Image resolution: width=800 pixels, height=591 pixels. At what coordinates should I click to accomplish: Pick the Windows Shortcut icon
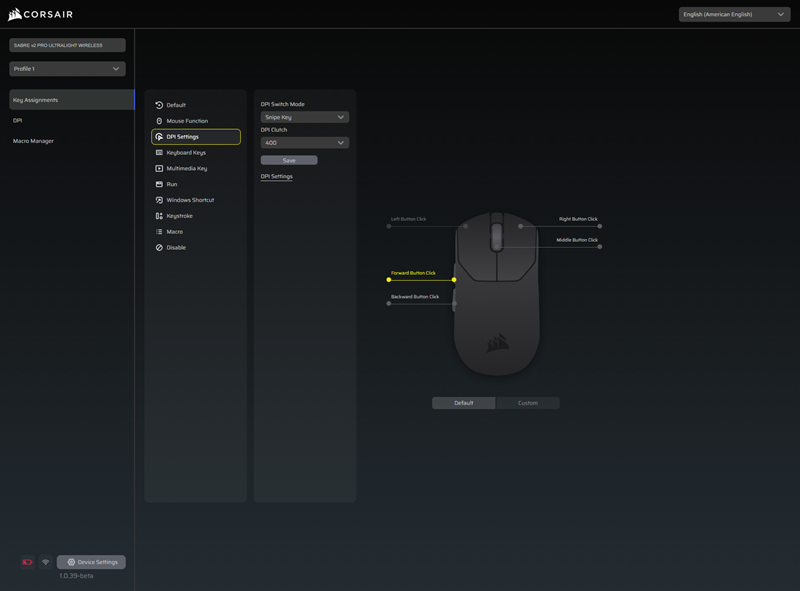[159, 200]
